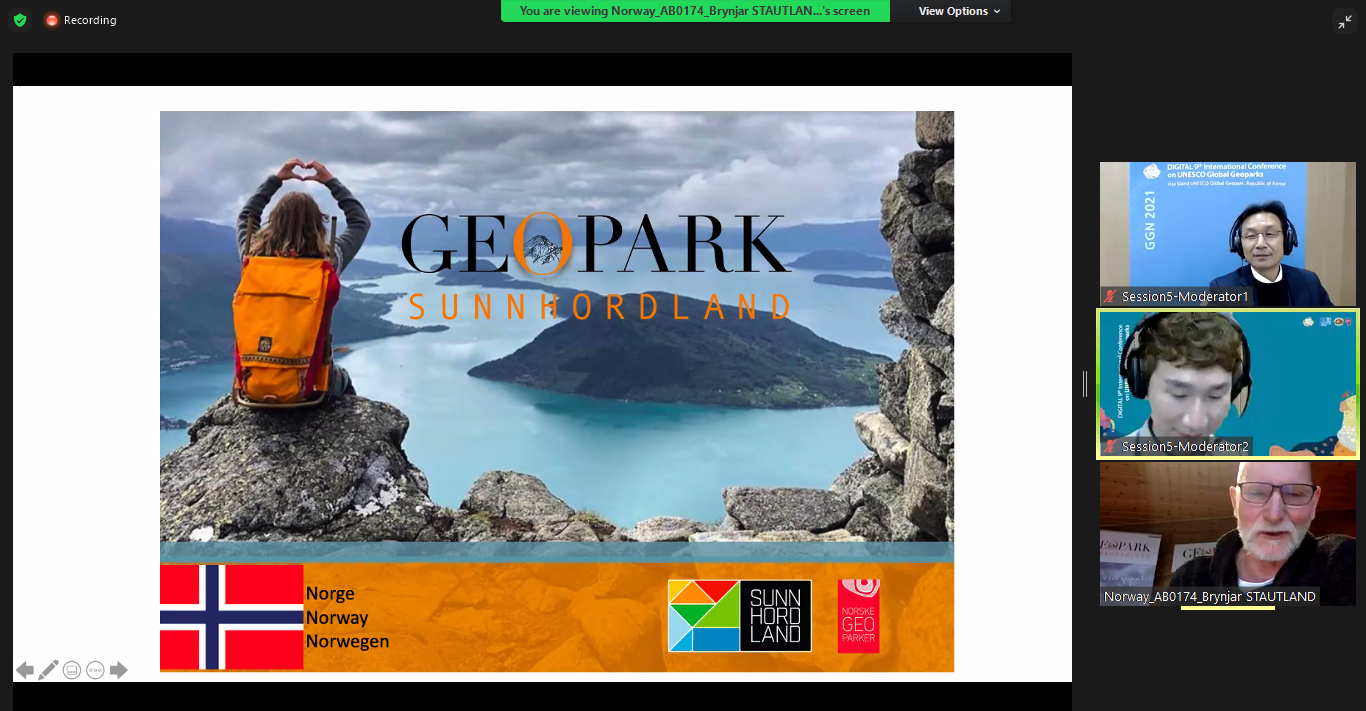Click the divider handle beside video panel
The height and width of the screenshot is (711, 1366).
pyautogui.click(x=1085, y=383)
